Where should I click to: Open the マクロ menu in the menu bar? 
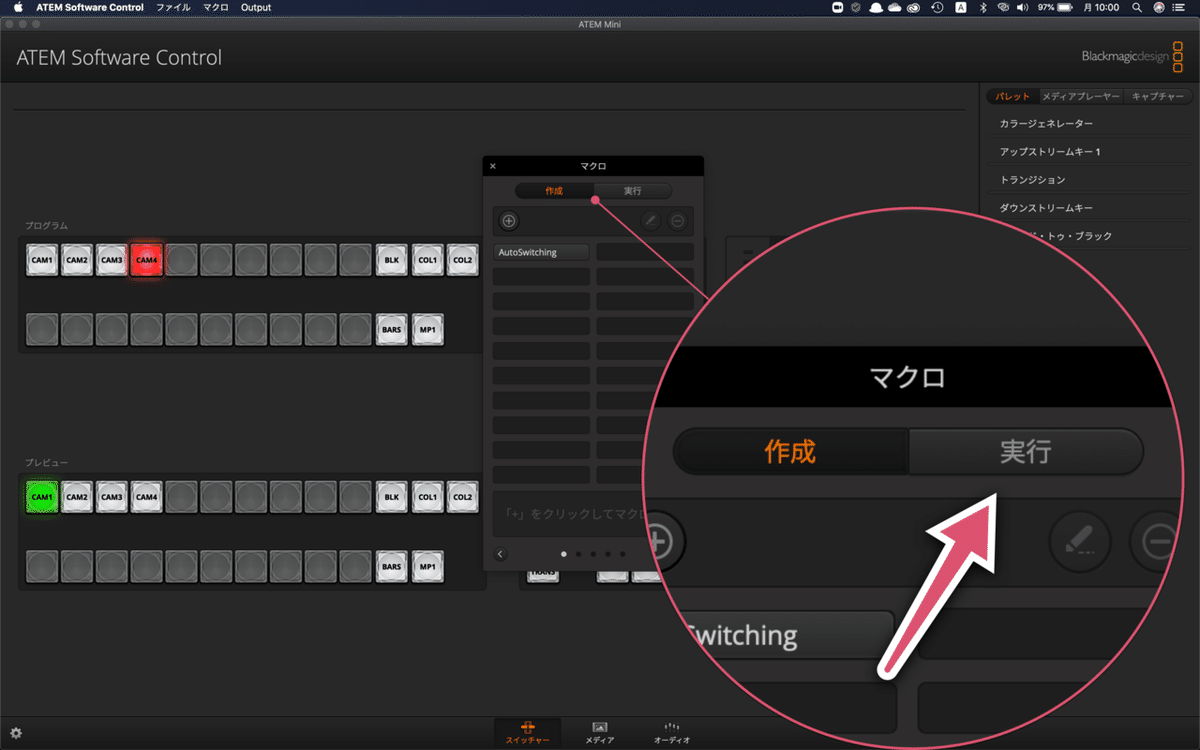(x=214, y=7)
